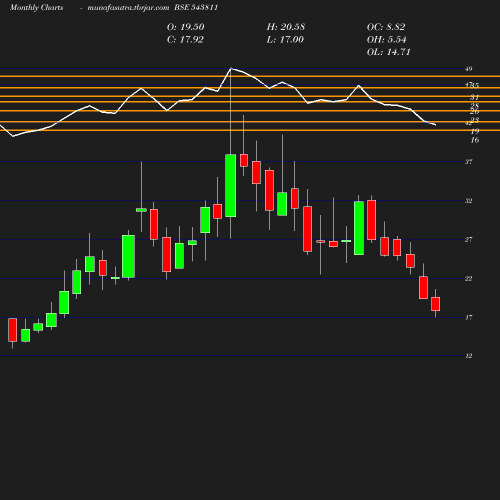Click the "Monthly Charts" title text
This screenshot has width=500, height=500.
click(x=37, y=8)
